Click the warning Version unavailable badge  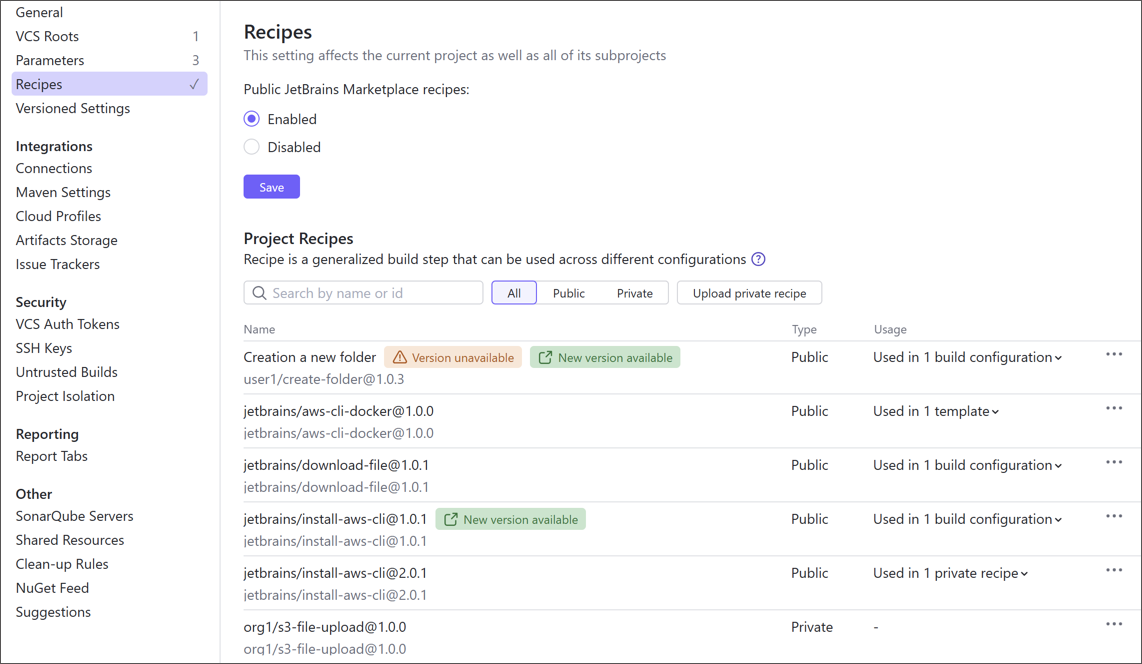coord(452,356)
